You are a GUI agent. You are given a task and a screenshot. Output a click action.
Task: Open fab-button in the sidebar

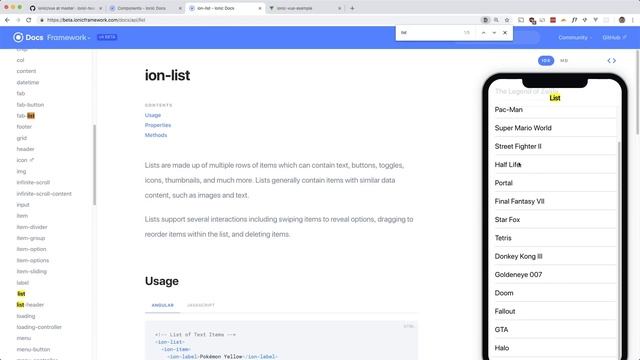30,104
